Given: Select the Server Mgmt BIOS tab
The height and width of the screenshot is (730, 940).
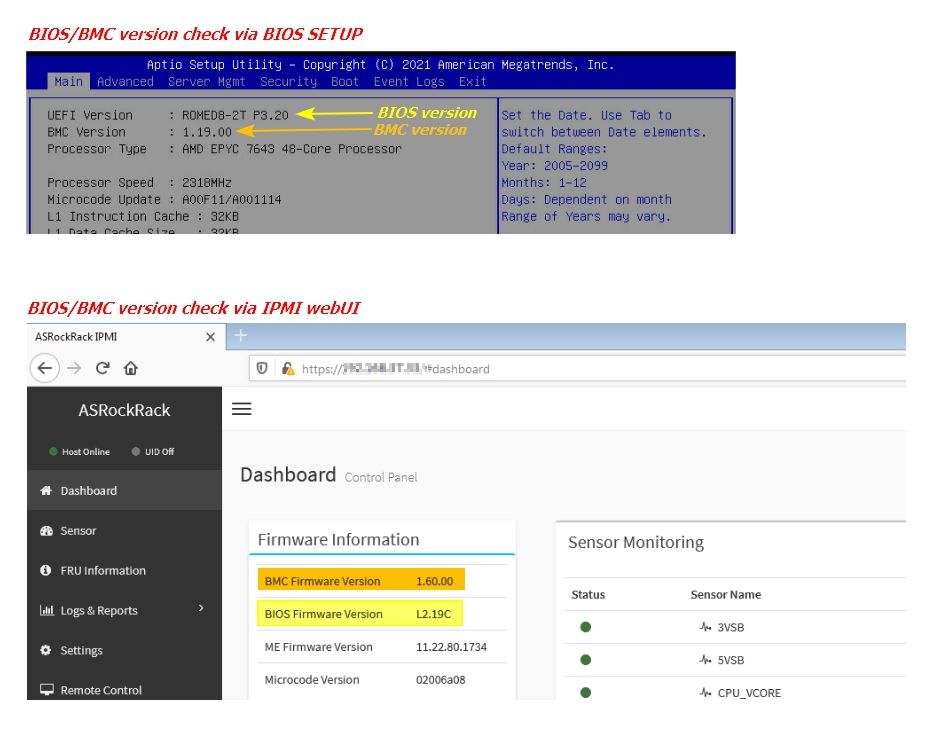Looking at the screenshot, I should (205, 82).
